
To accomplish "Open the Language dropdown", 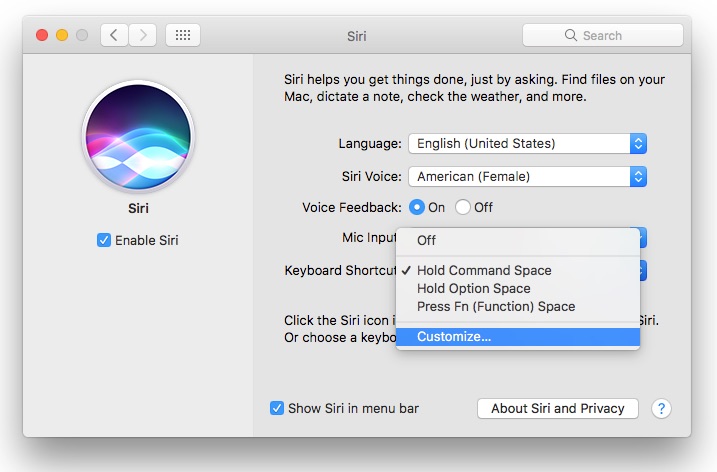I will 527,143.
